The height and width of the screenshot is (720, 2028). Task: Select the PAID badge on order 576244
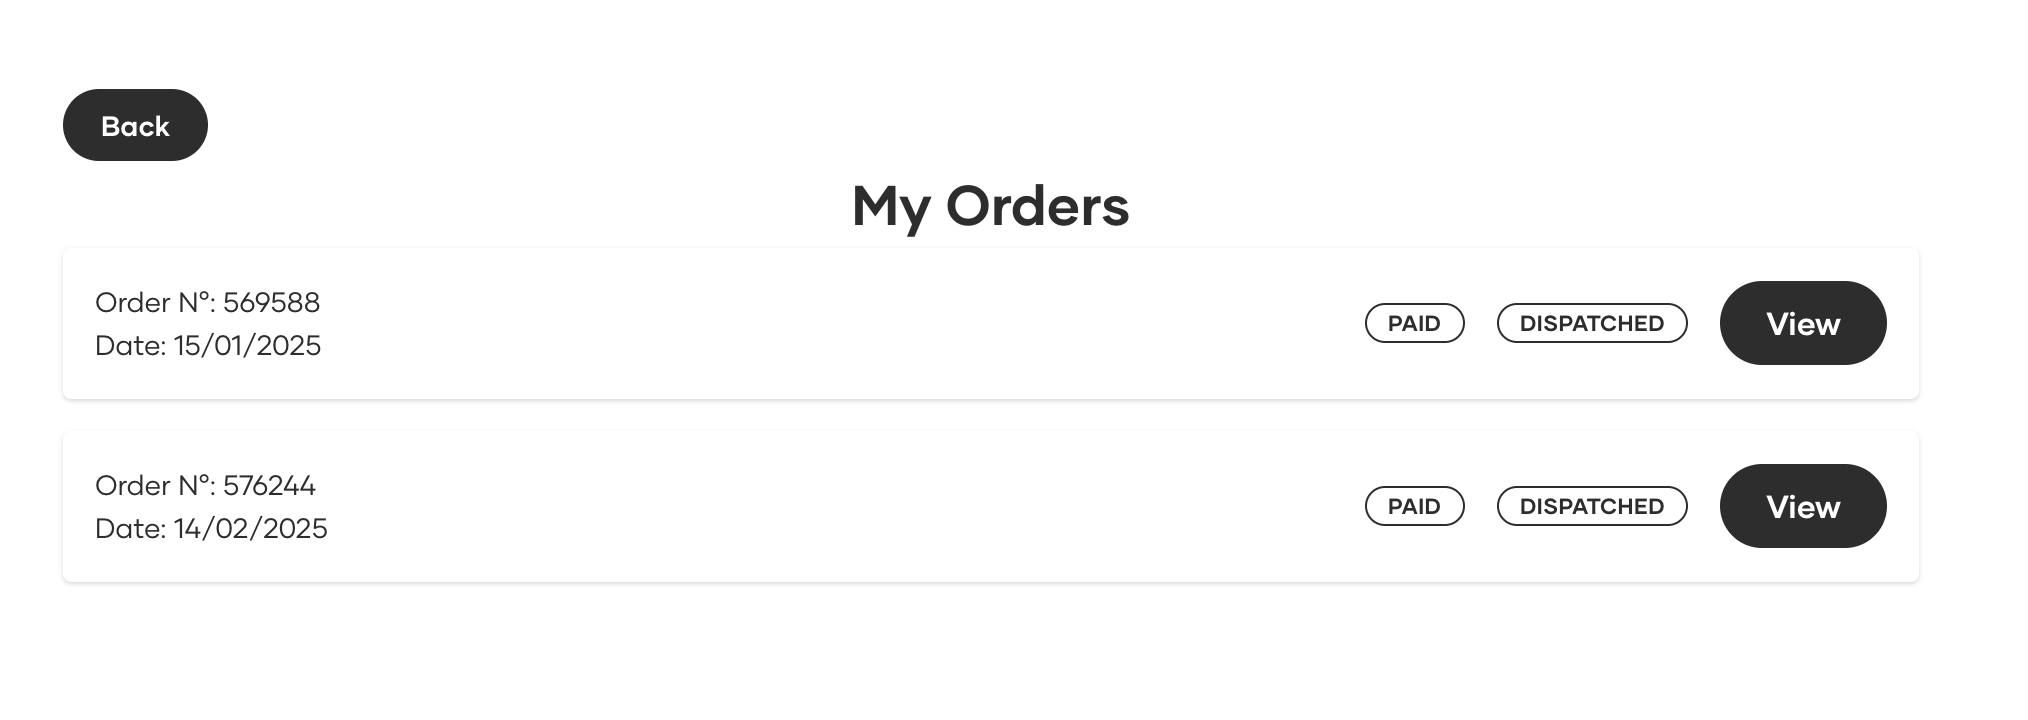click(x=1414, y=506)
